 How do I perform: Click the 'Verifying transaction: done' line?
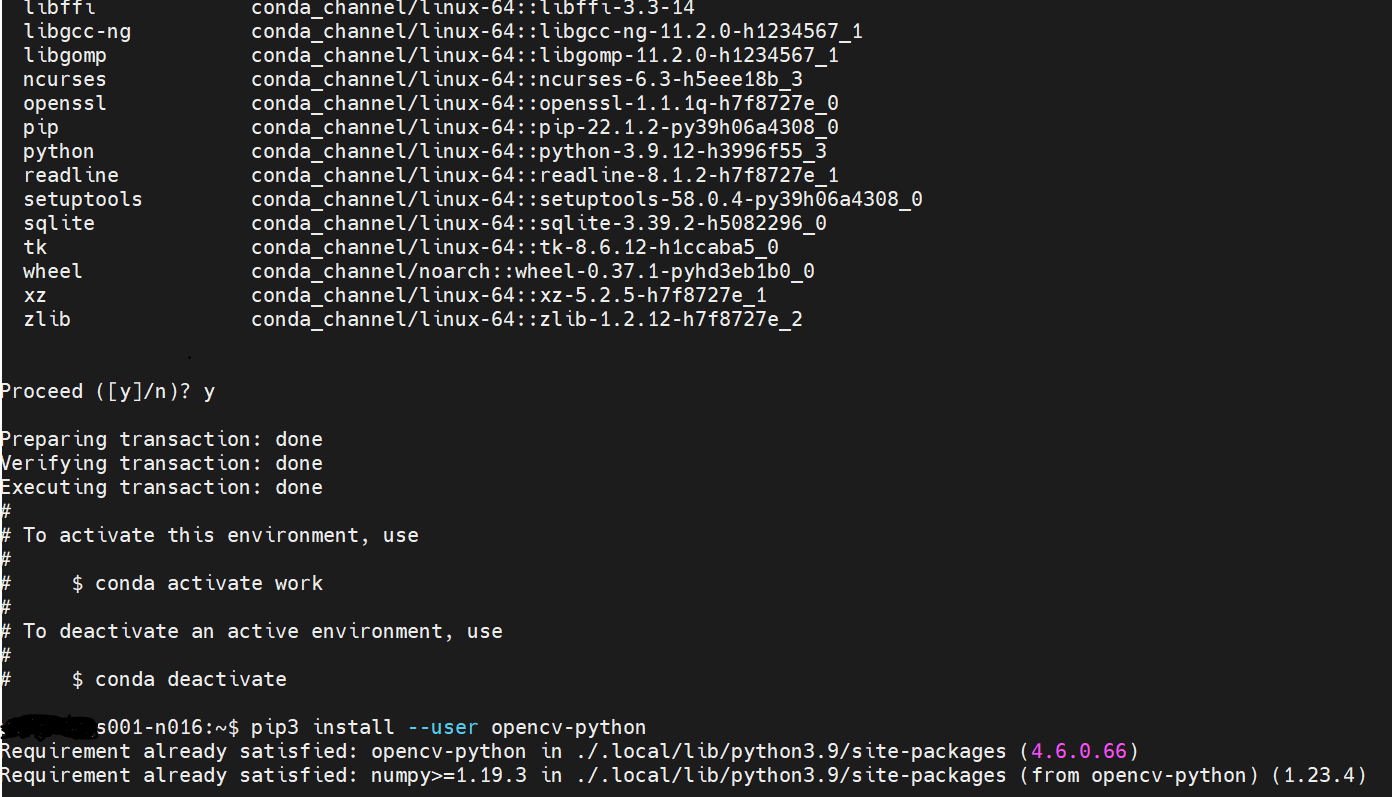tap(162, 464)
